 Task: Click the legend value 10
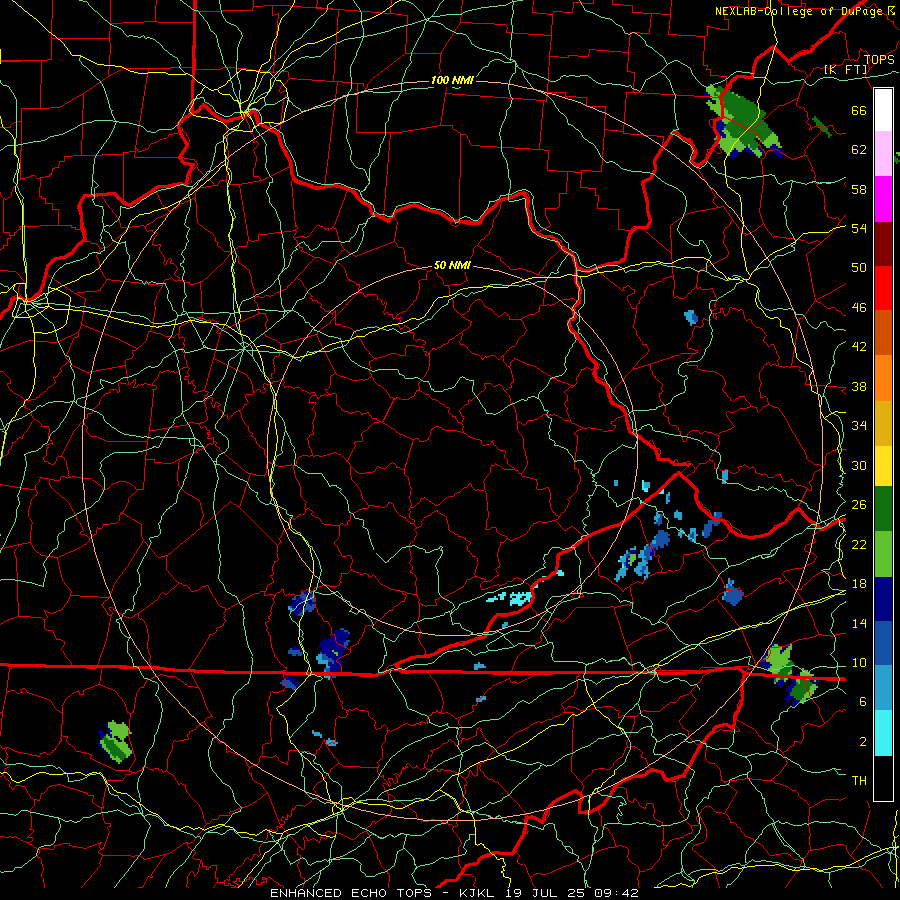tap(859, 662)
